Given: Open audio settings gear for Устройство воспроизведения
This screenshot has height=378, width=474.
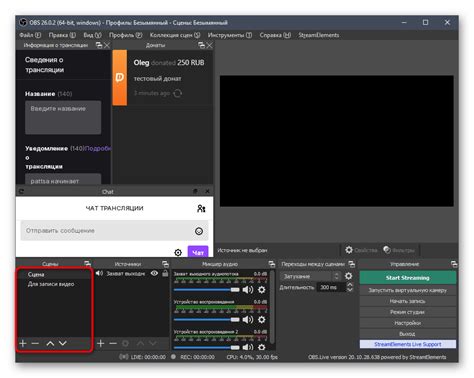Looking at the screenshot, I should click(262, 320).
